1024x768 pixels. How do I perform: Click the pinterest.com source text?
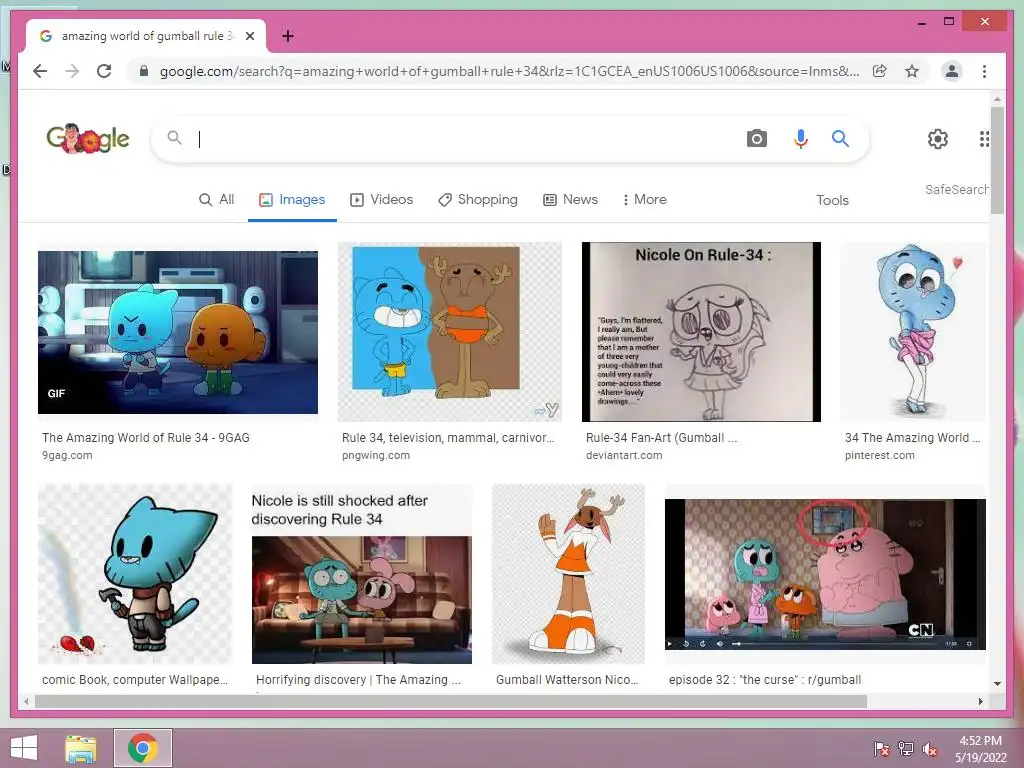tap(880, 455)
